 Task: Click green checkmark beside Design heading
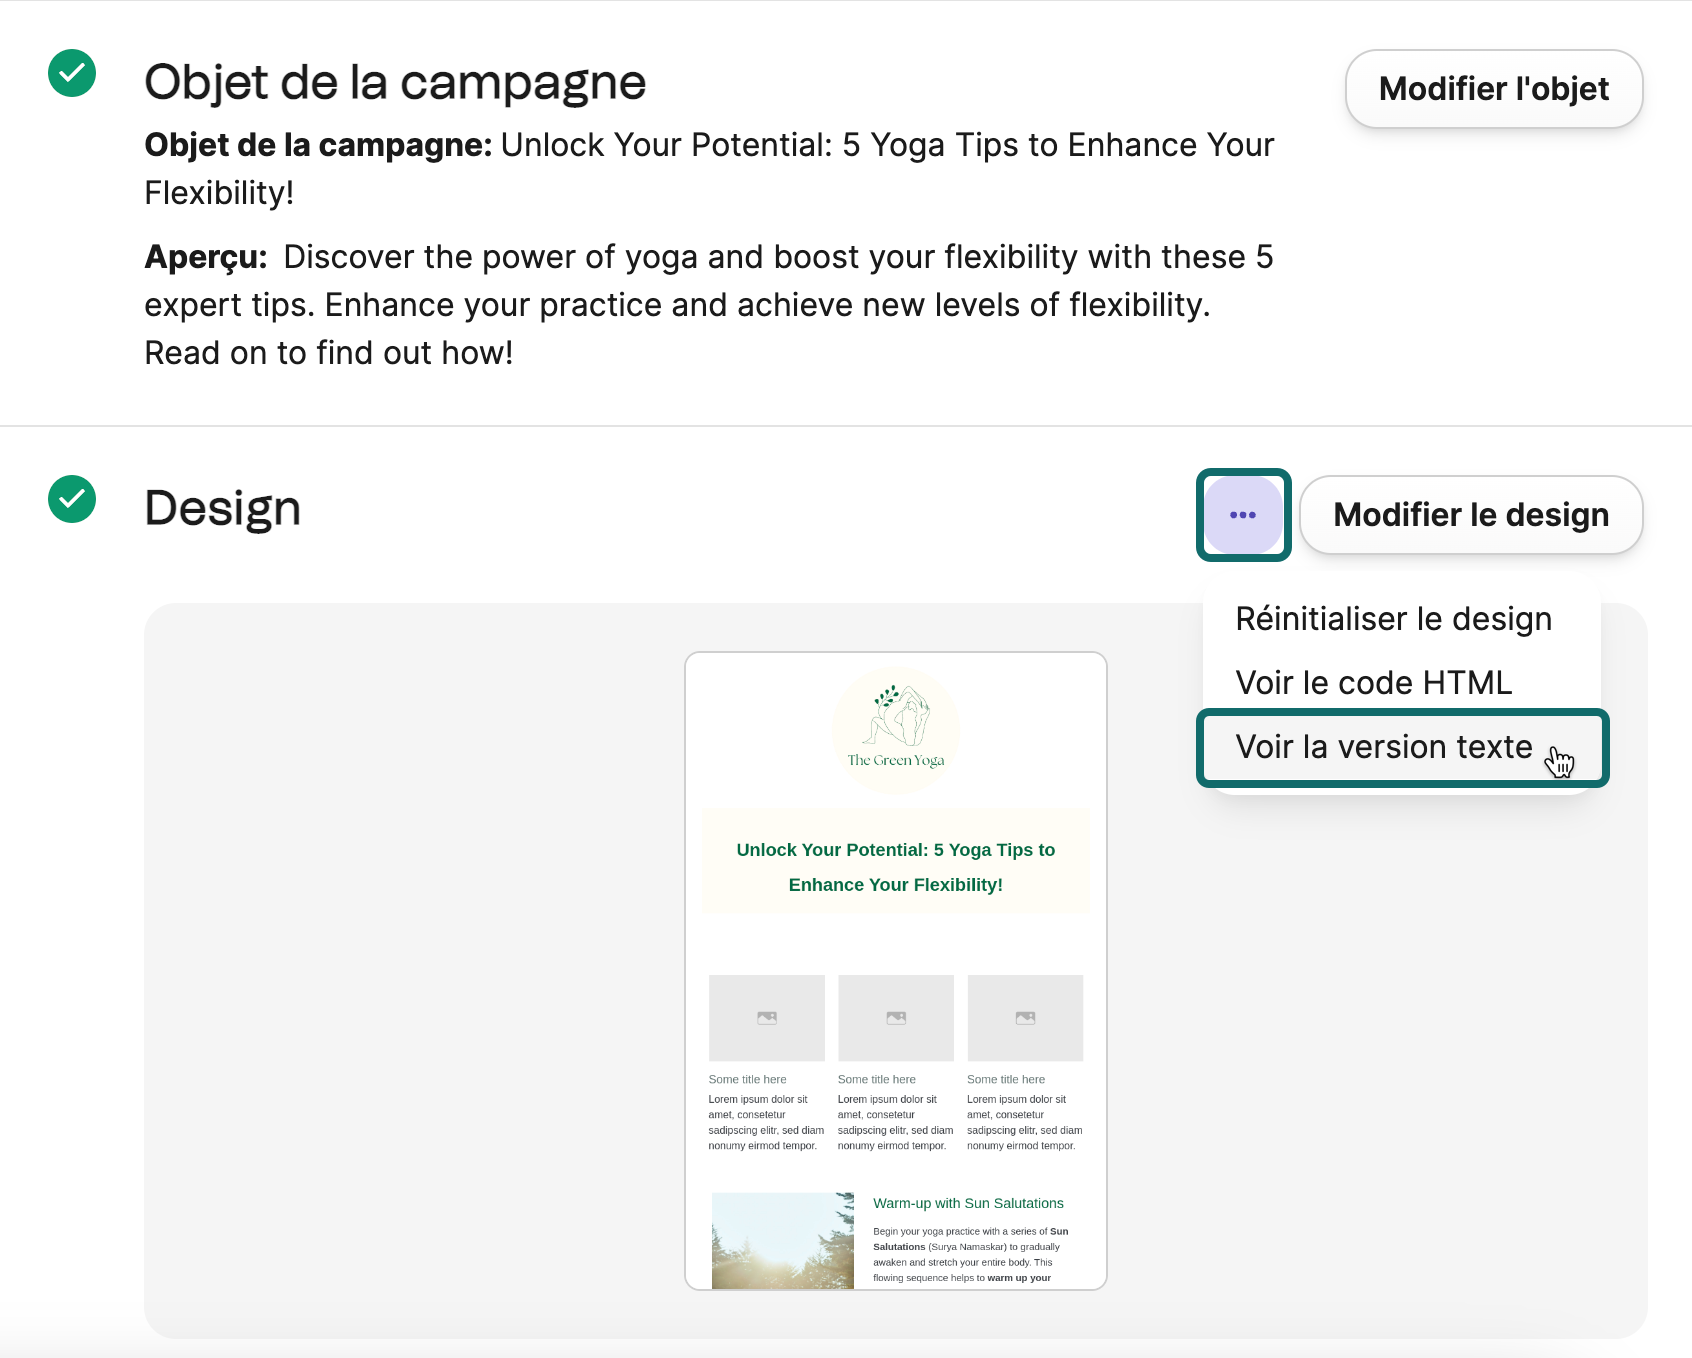coord(72,499)
